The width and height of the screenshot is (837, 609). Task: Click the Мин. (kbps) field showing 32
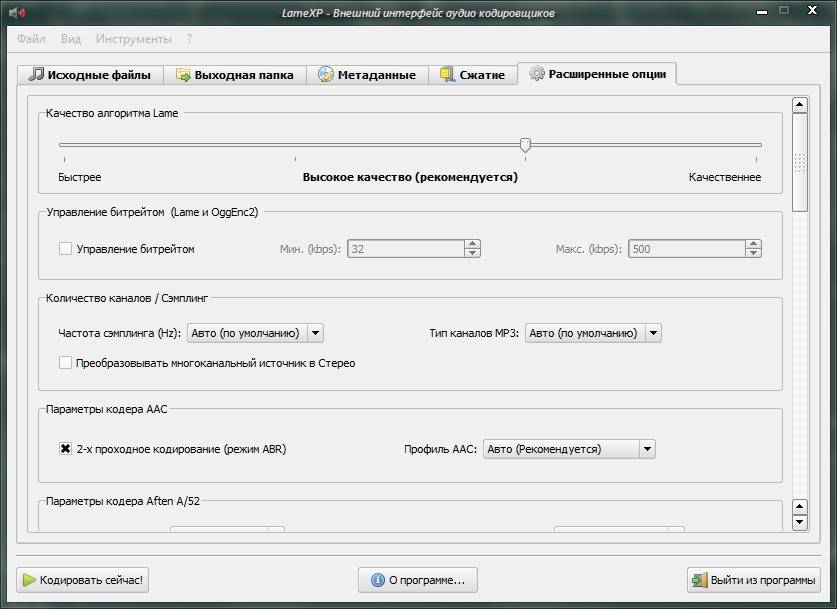point(406,249)
